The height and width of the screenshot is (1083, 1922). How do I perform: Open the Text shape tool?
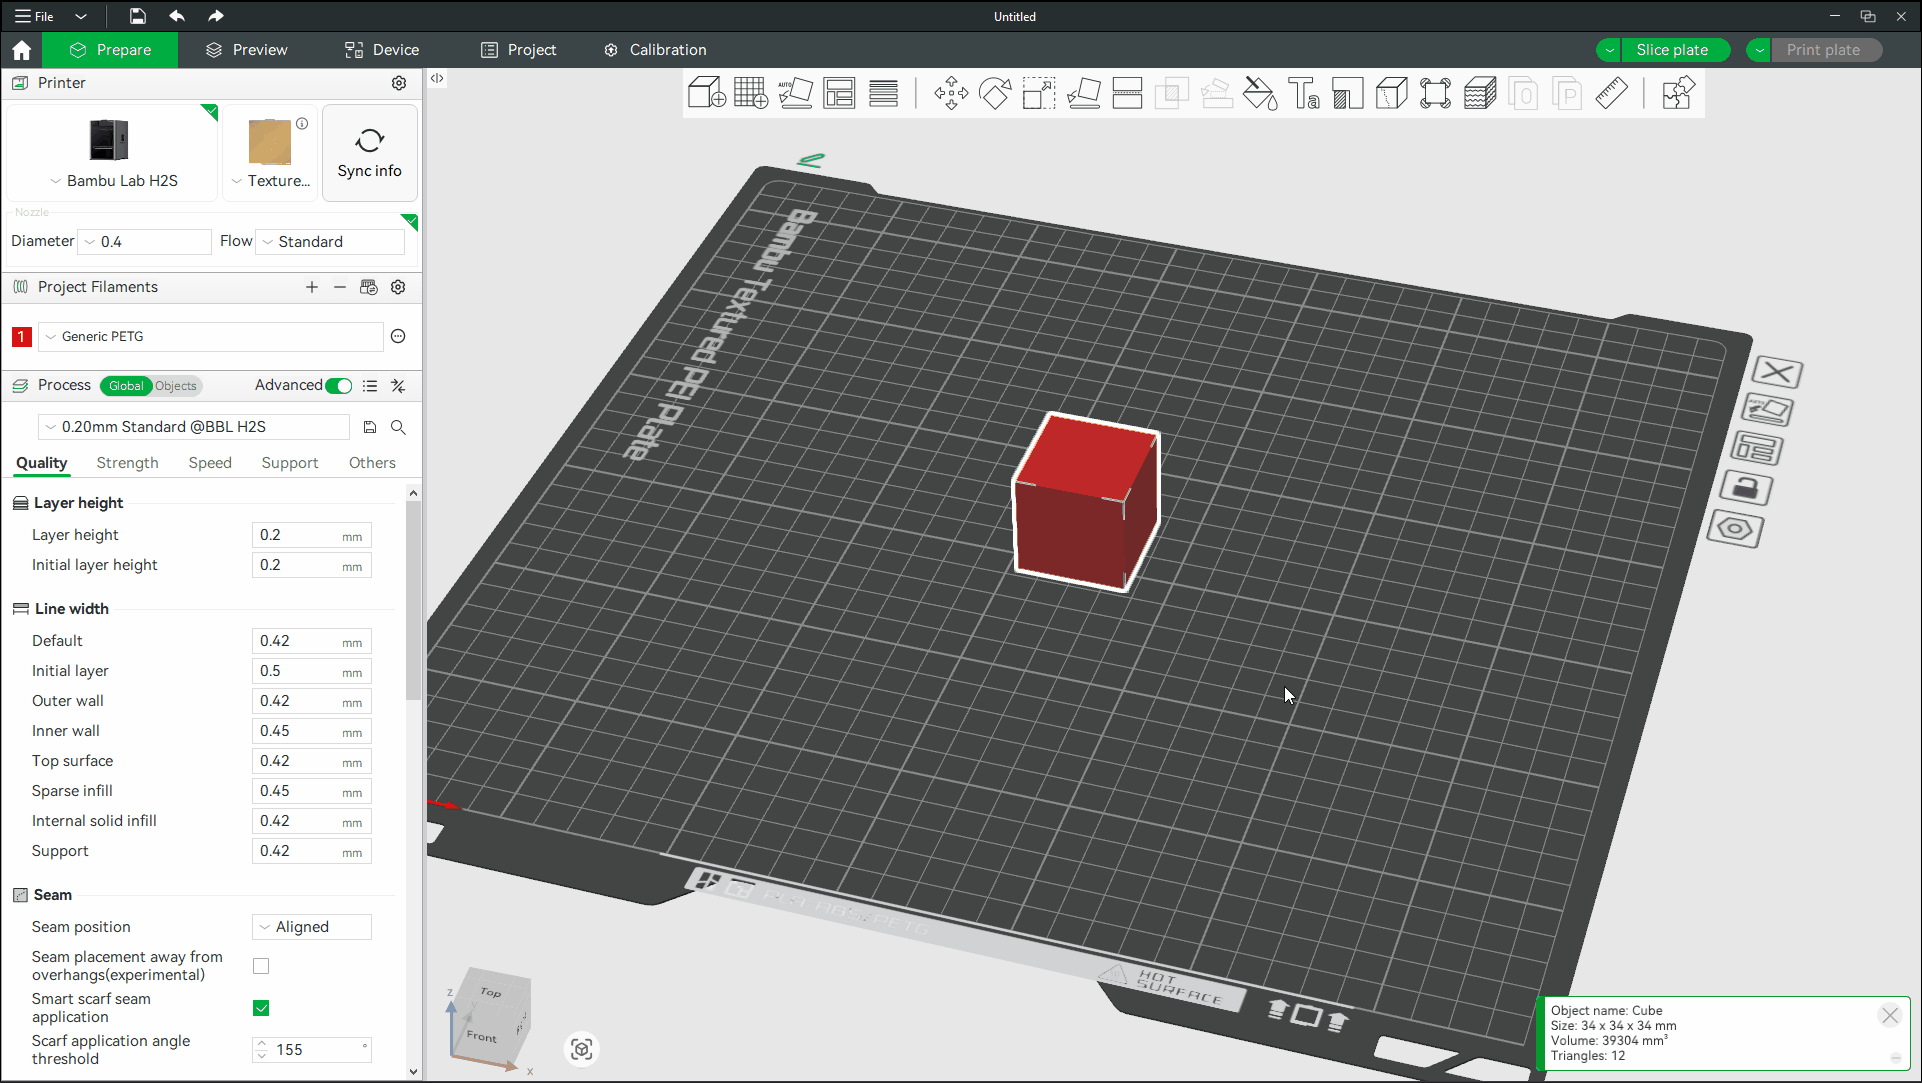click(1303, 93)
